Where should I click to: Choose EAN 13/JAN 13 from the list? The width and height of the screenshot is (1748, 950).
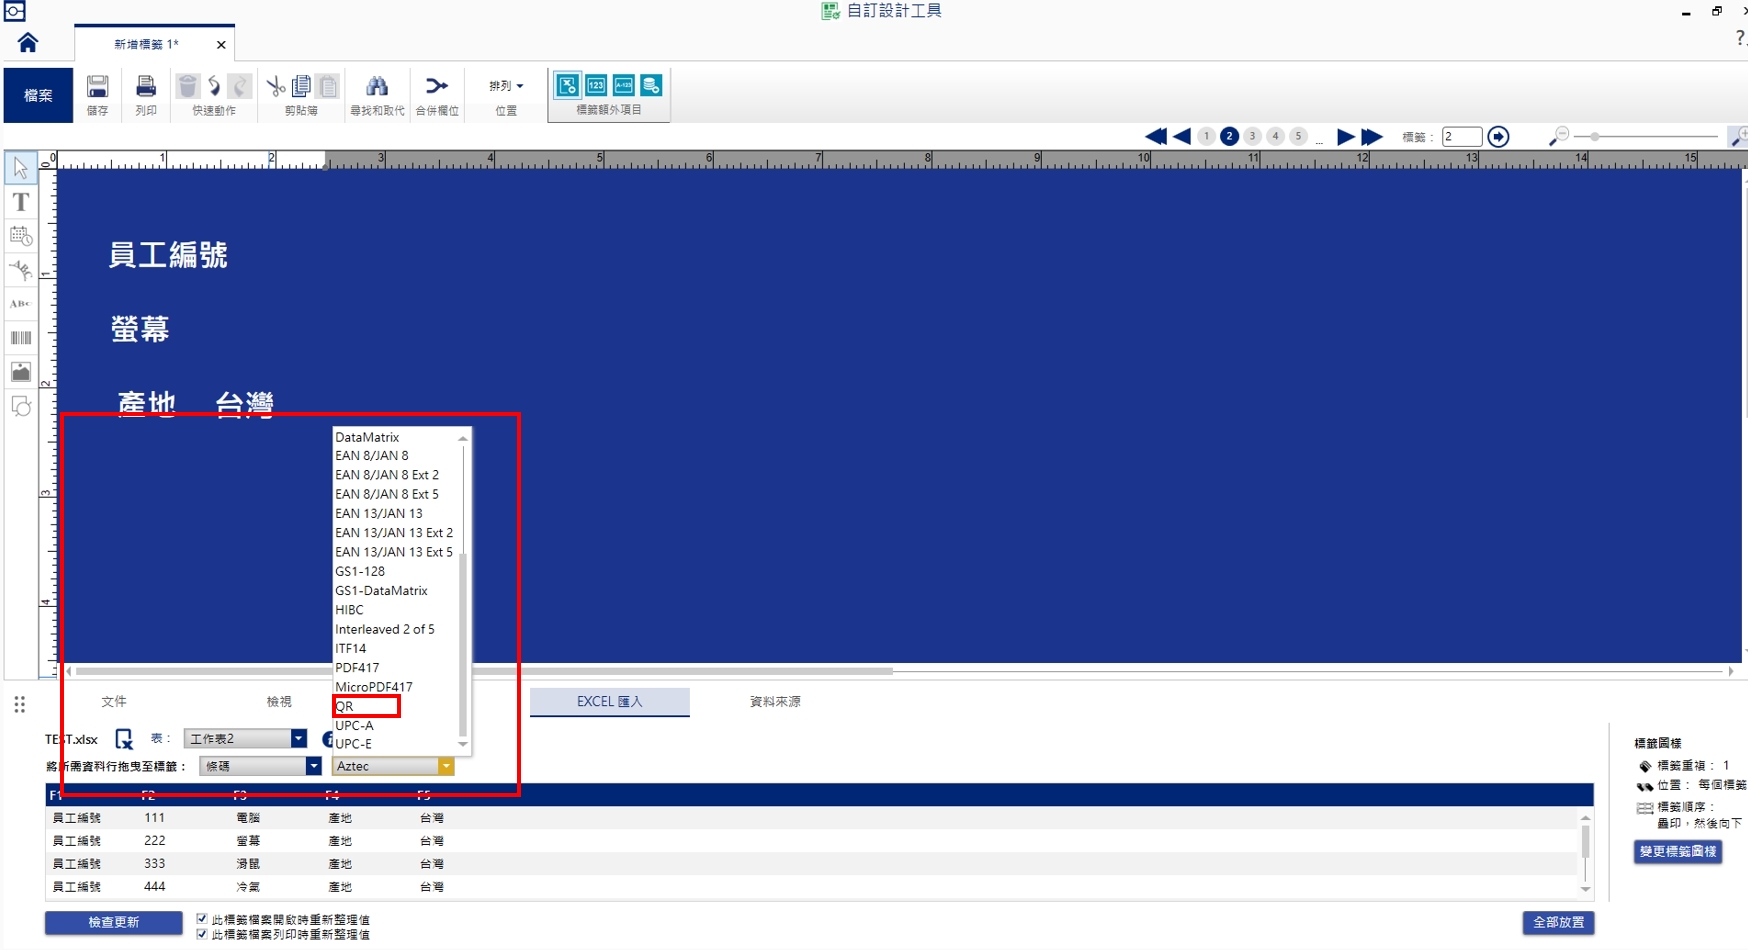(x=379, y=513)
